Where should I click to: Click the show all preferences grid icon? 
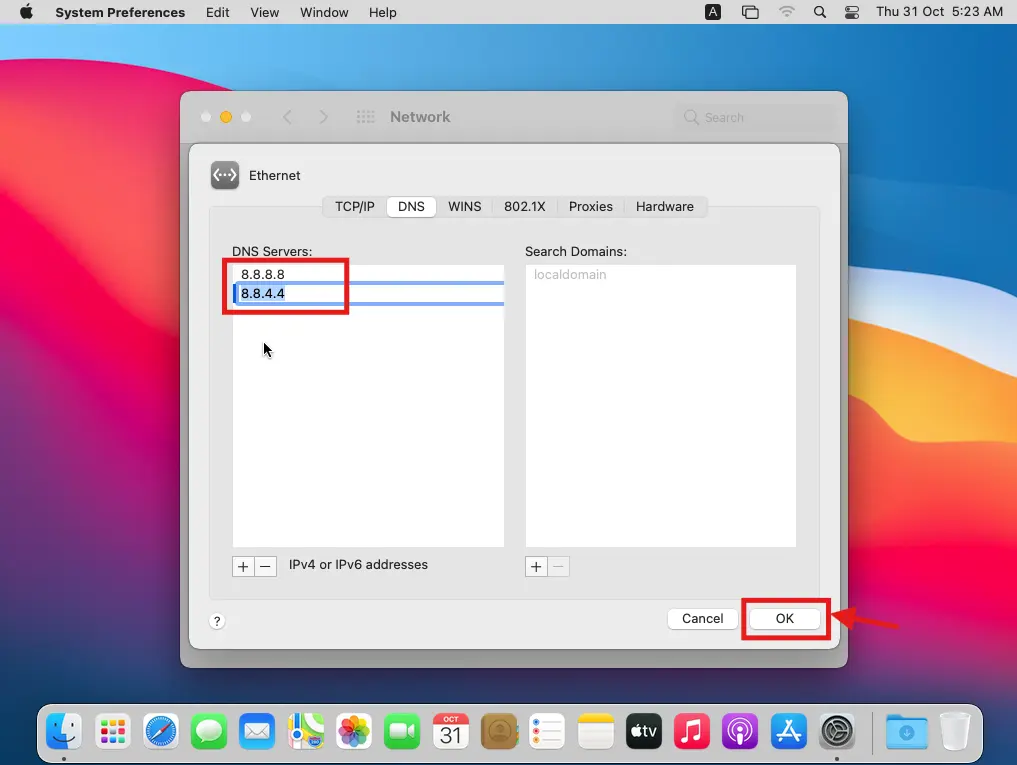click(366, 117)
